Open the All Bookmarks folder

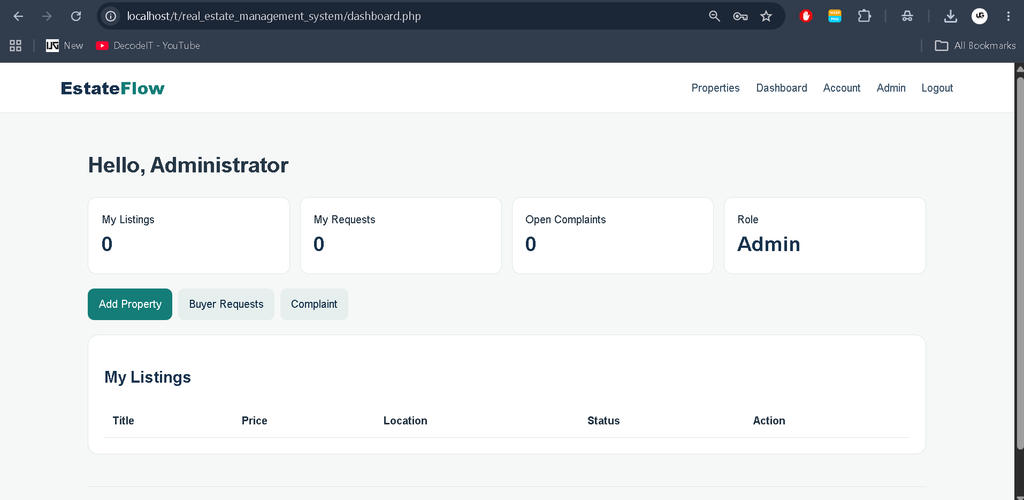pos(975,46)
